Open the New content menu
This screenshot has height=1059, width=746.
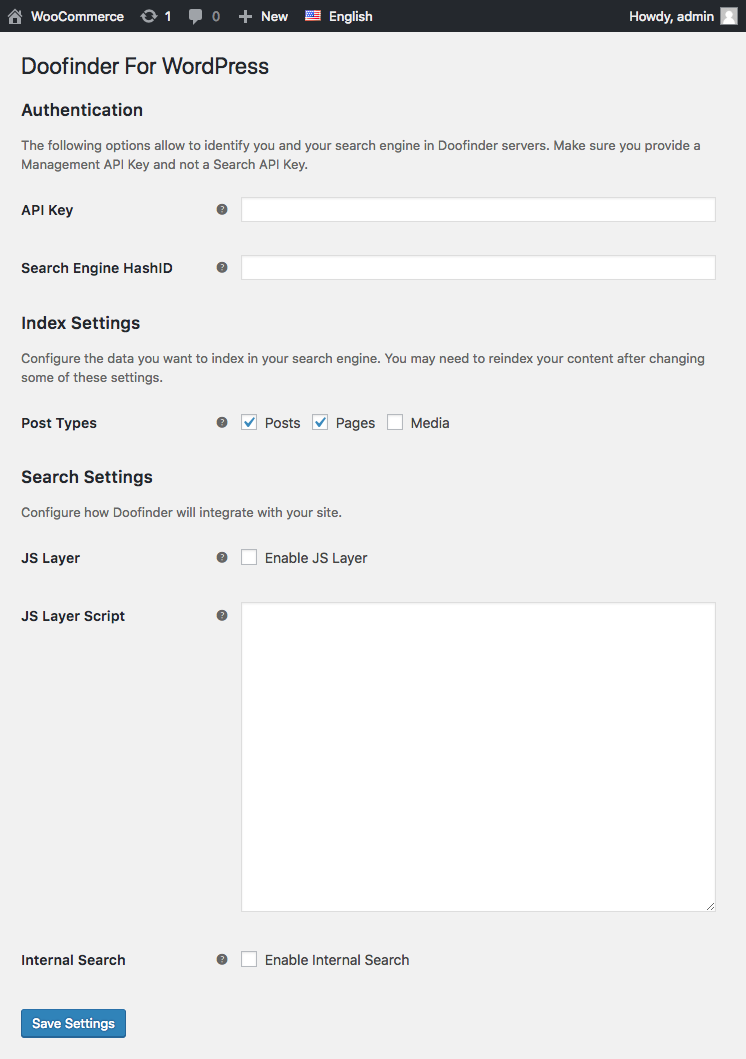[263, 16]
